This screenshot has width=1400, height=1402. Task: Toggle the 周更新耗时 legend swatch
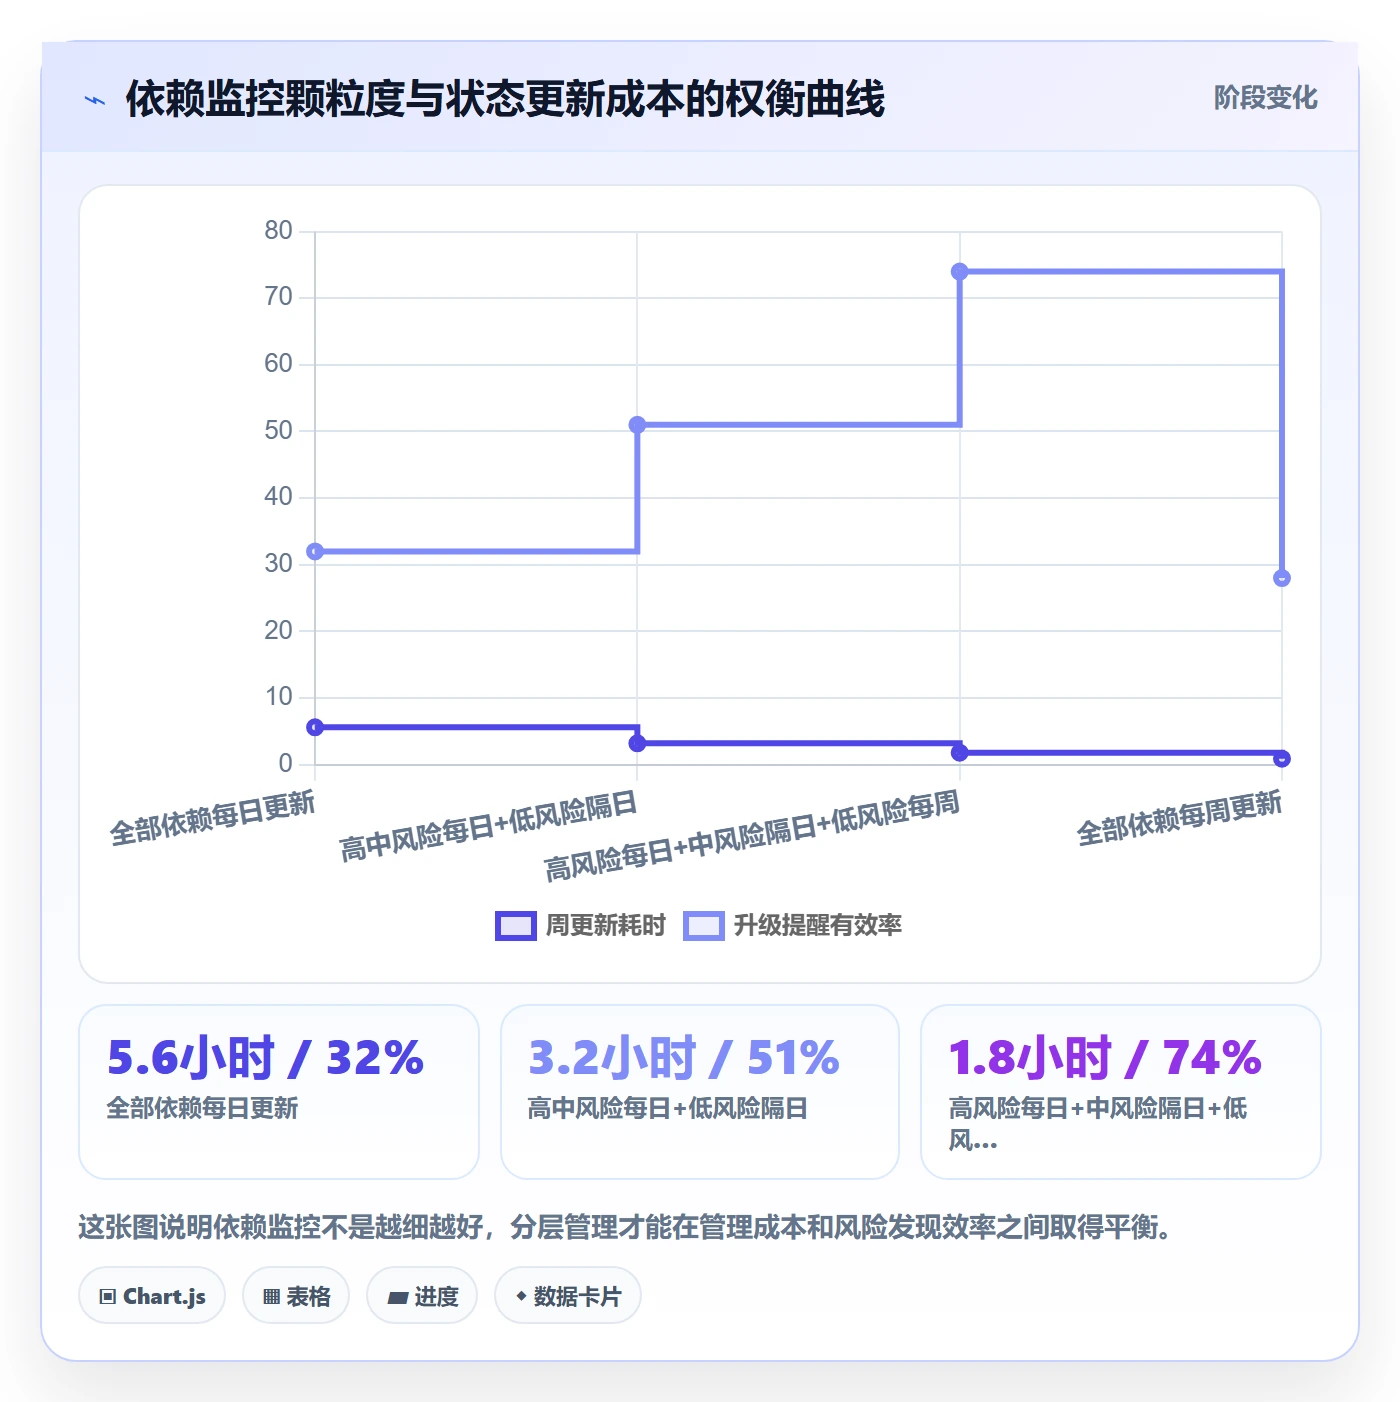516,926
